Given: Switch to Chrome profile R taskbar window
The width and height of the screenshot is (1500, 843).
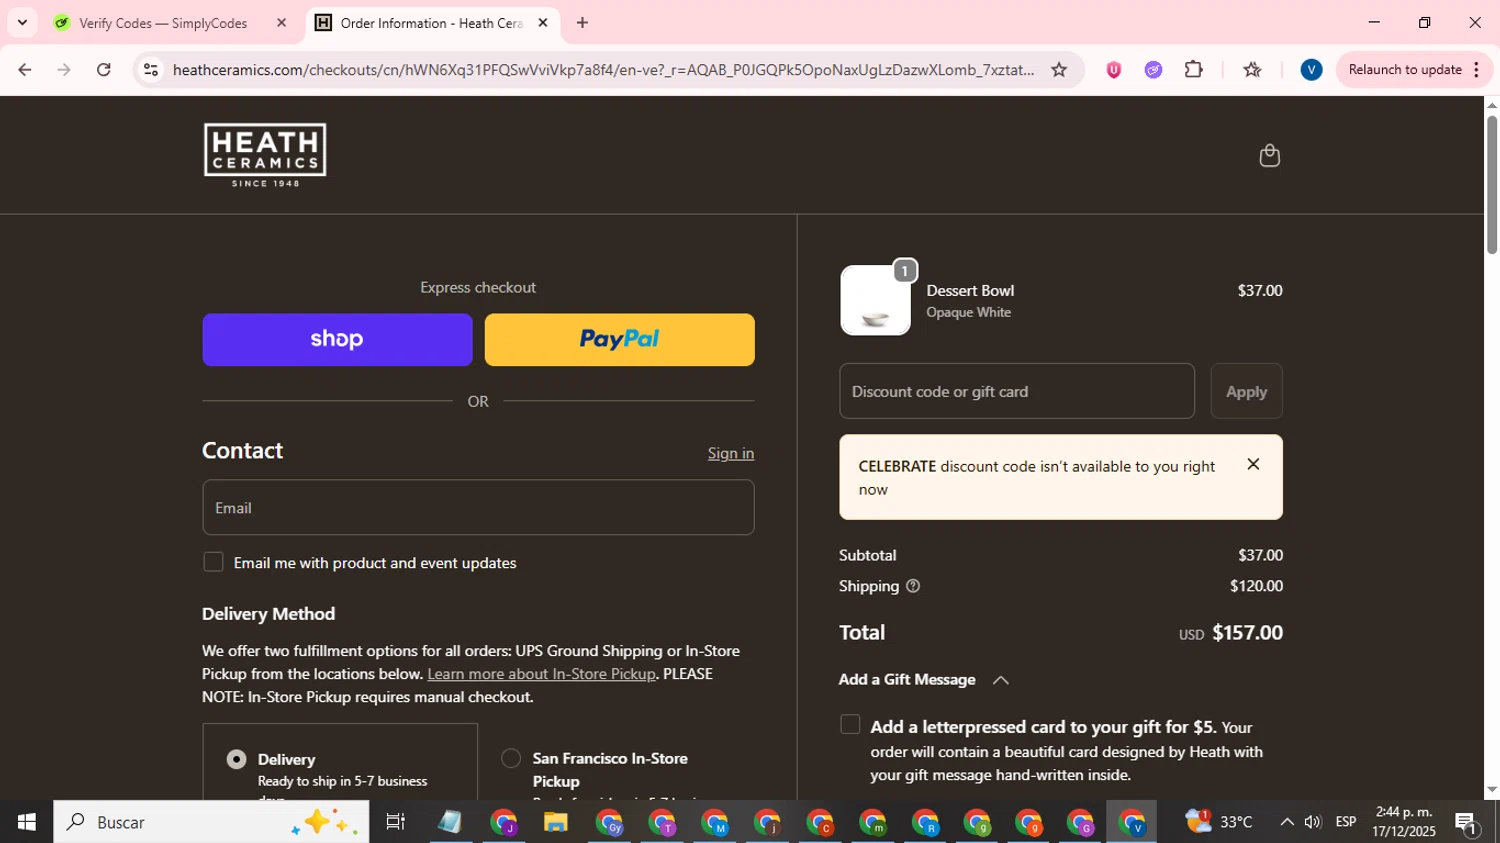Looking at the screenshot, I should [x=924, y=822].
